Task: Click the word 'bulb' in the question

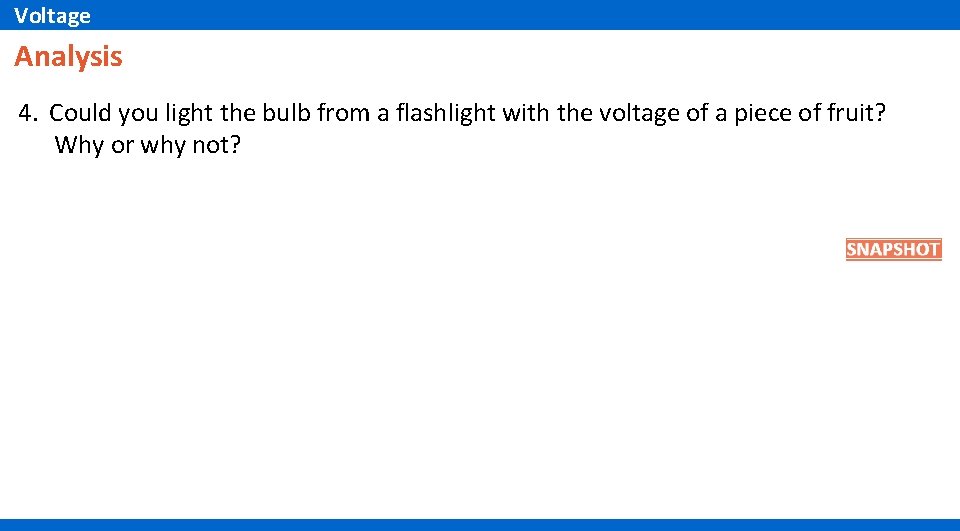Action: click(x=290, y=113)
